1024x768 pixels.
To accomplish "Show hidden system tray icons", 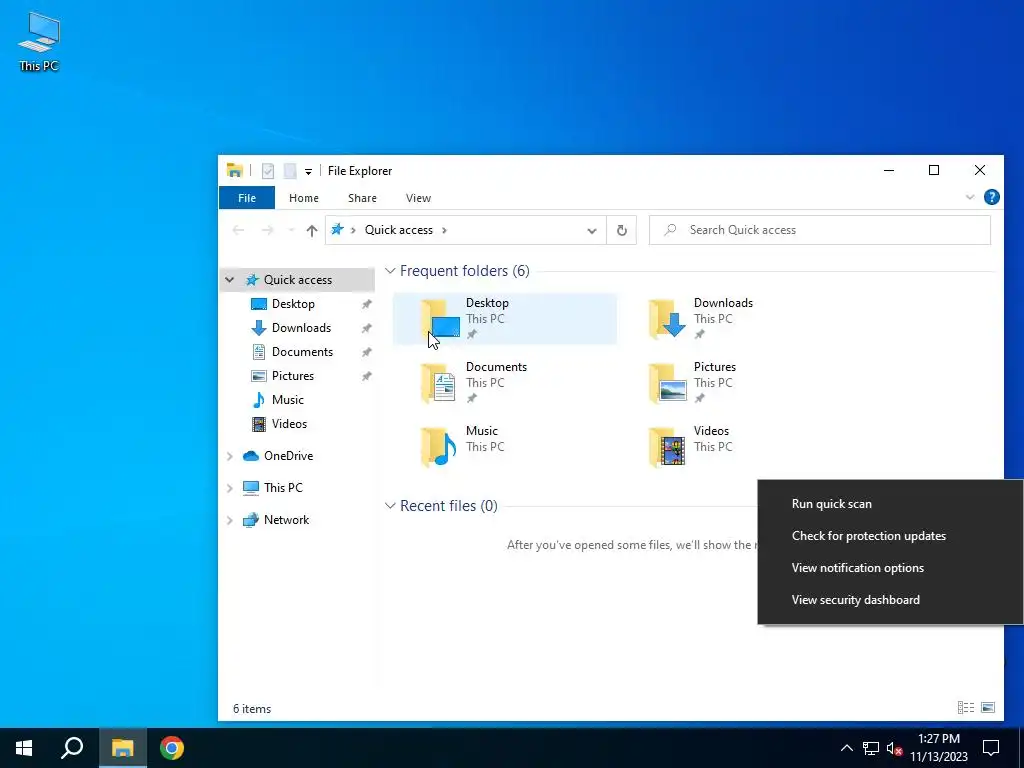I will (x=846, y=748).
